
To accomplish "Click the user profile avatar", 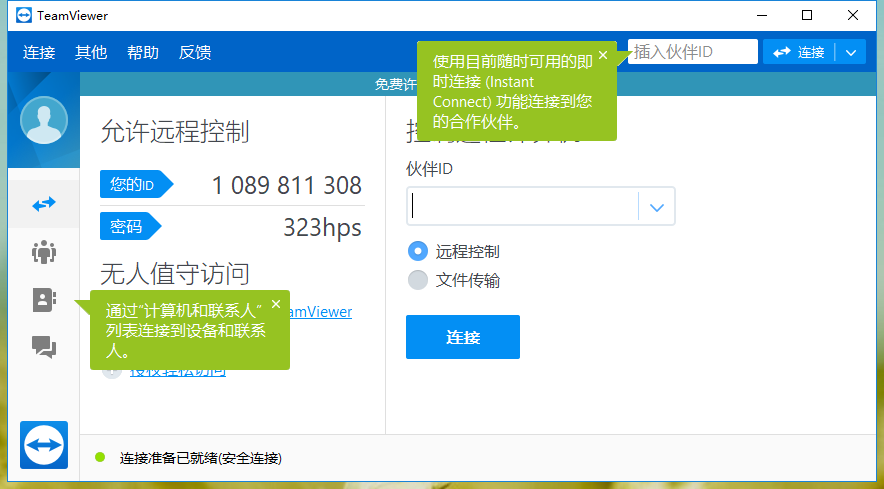I will (x=44, y=120).
